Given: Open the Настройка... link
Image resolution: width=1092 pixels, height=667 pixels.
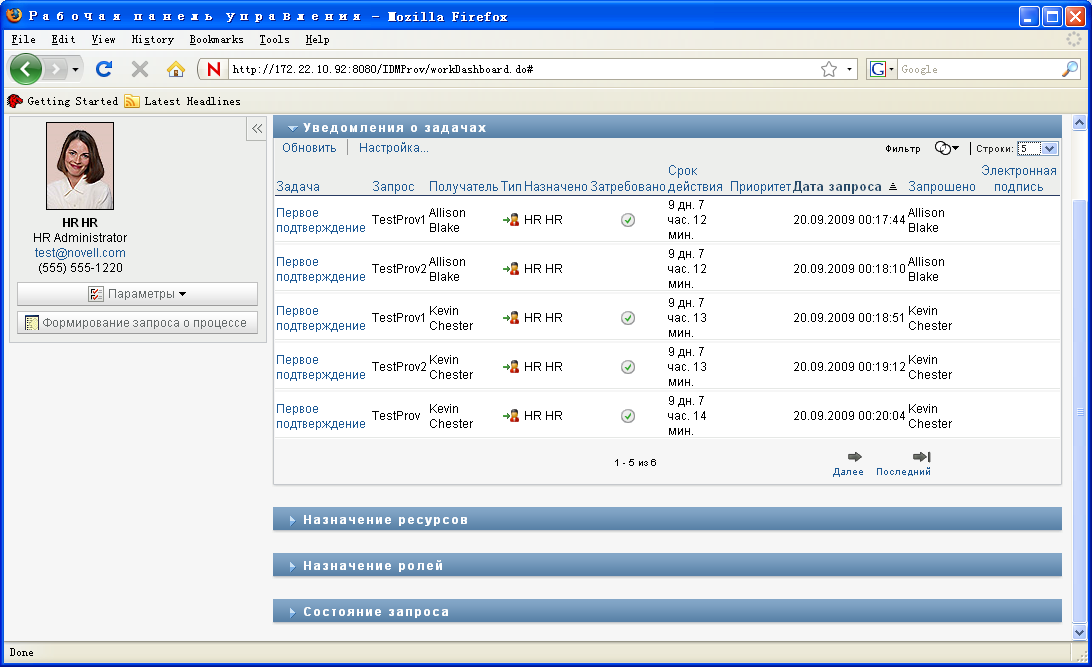Looking at the screenshot, I should click(393, 148).
